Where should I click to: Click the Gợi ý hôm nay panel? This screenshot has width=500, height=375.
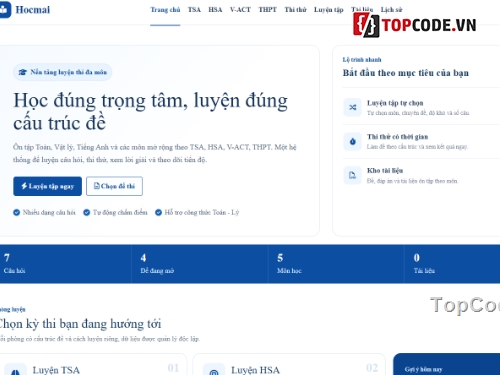click(x=447, y=364)
